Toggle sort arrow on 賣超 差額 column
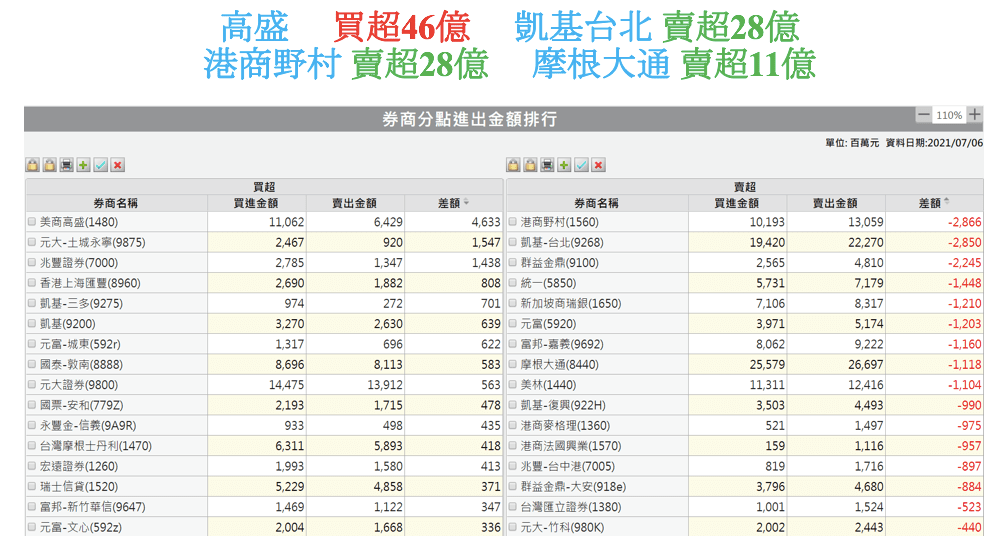The image size is (1007, 558). click(947, 203)
